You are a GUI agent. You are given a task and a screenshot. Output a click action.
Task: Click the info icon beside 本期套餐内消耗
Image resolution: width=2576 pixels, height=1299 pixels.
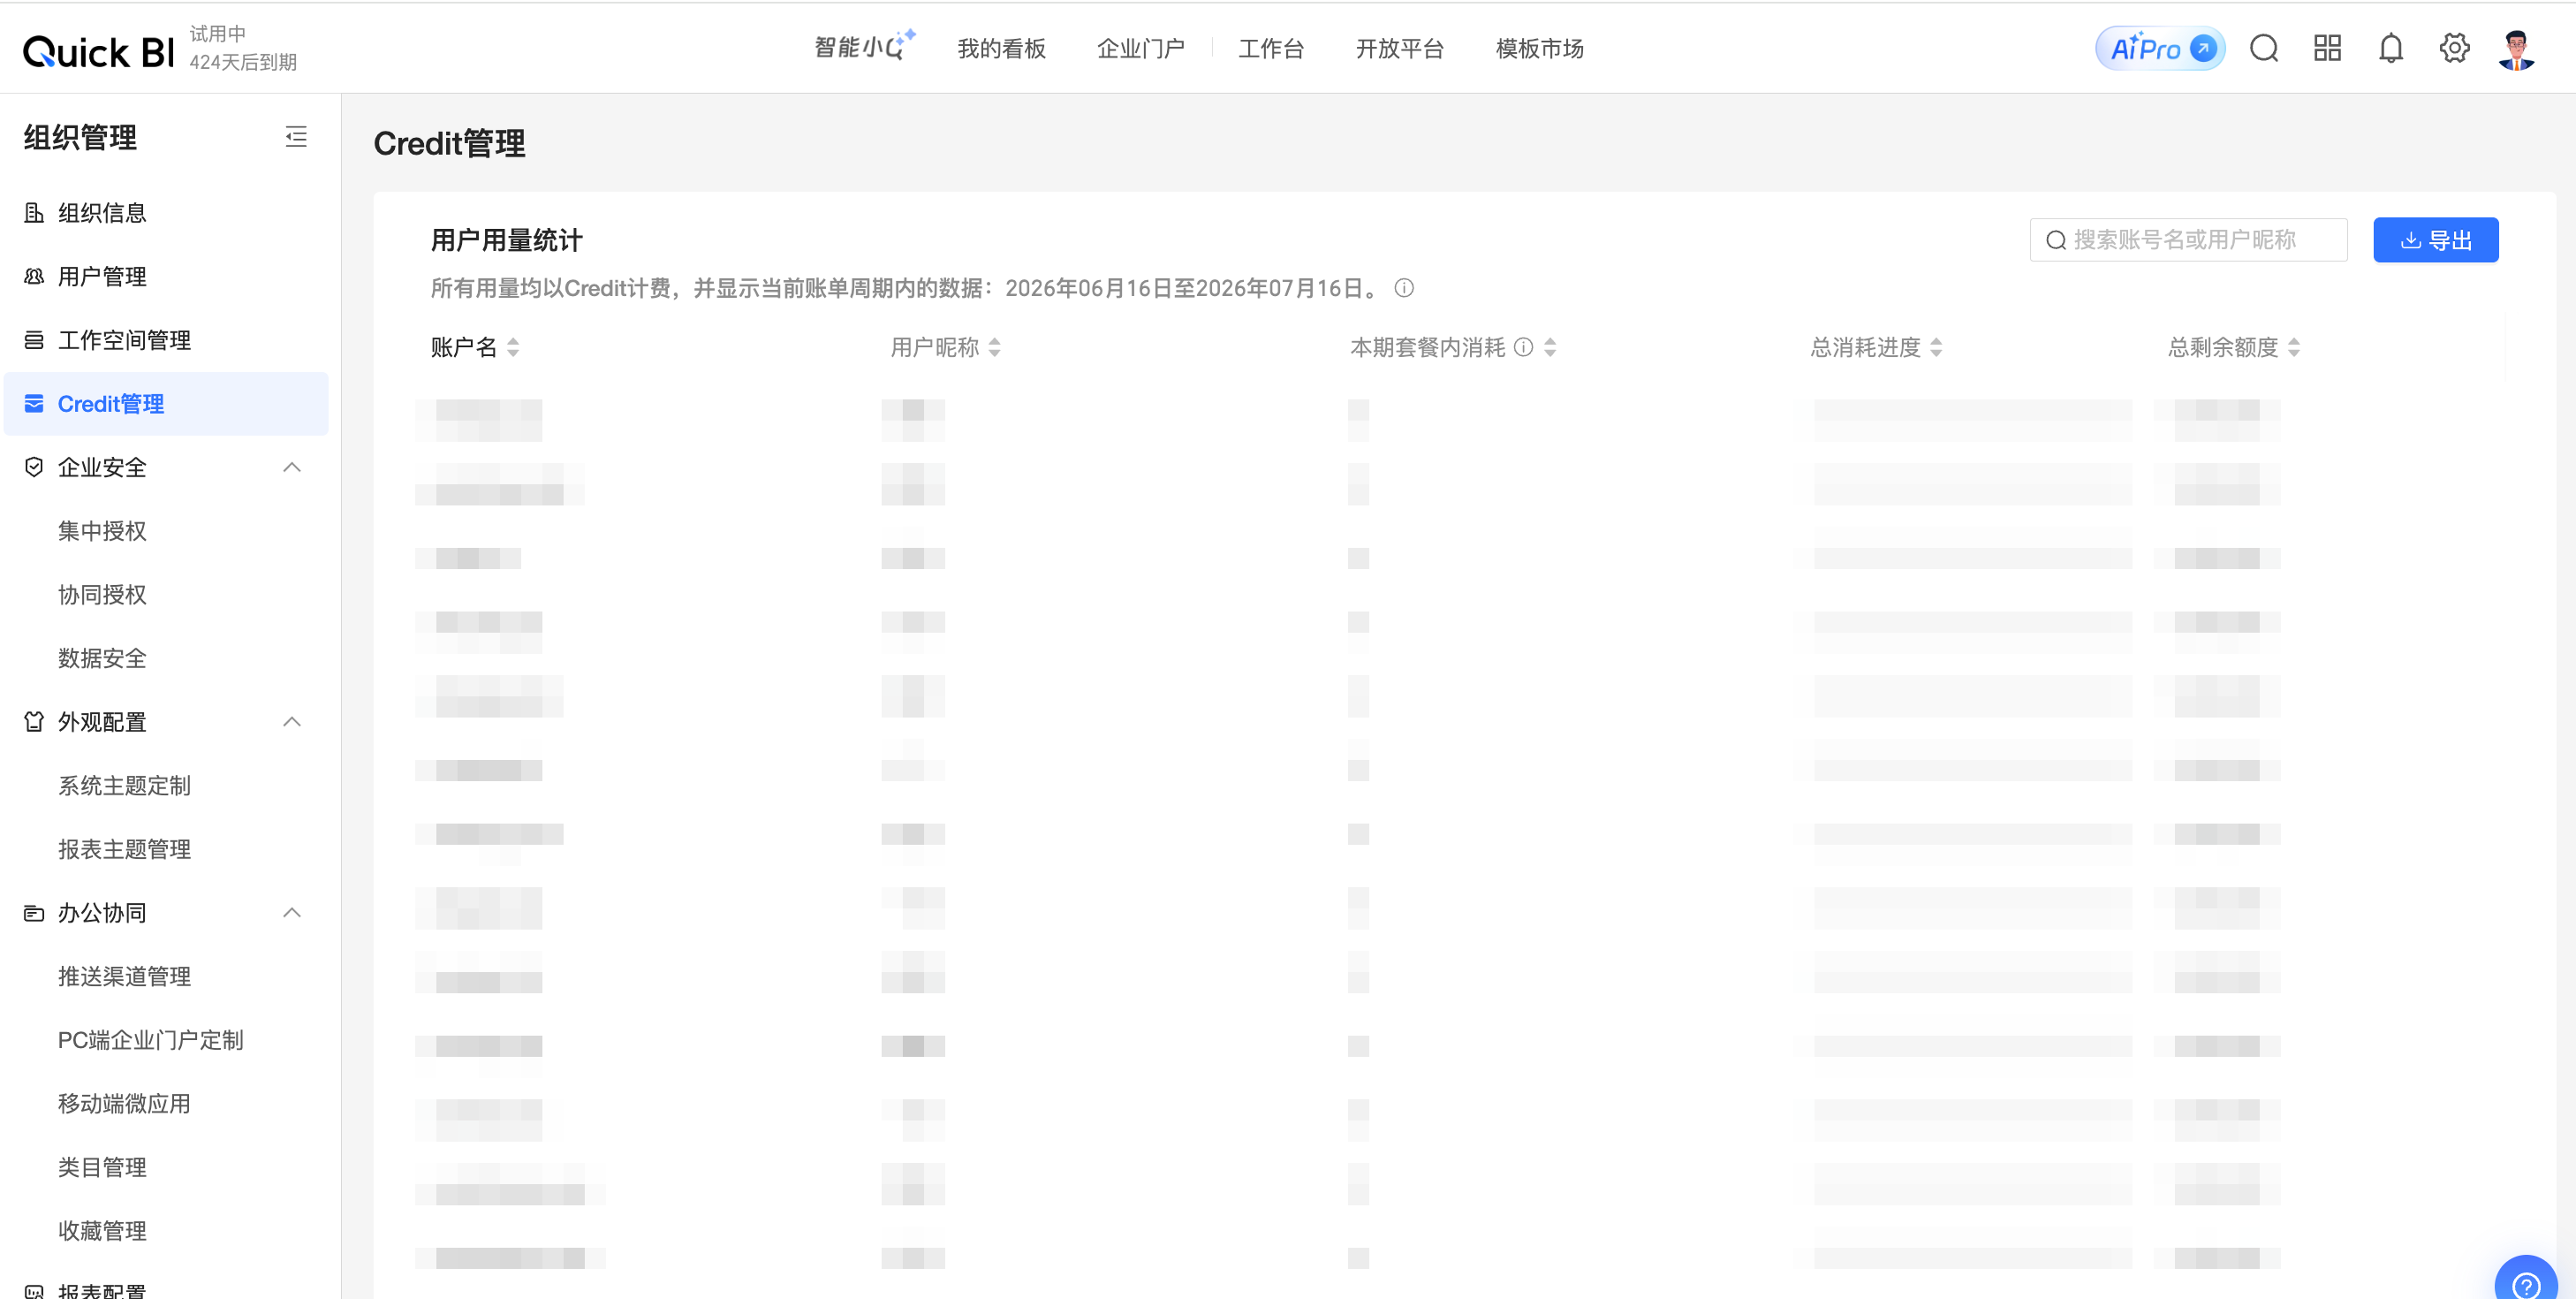(1523, 347)
